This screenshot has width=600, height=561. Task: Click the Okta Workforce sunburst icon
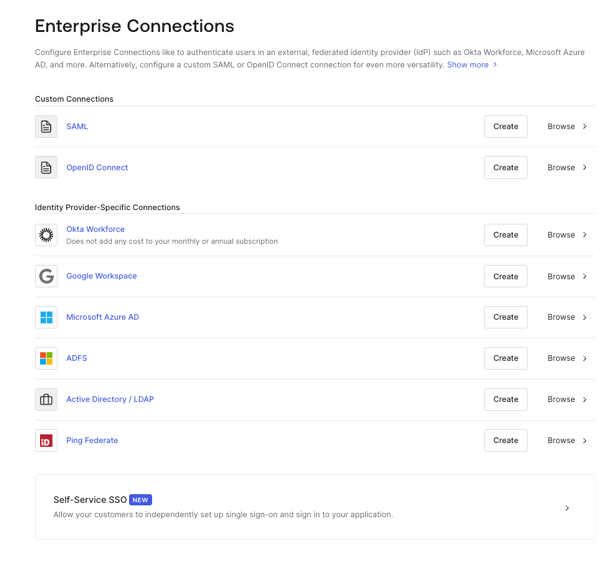pos(46,235)
